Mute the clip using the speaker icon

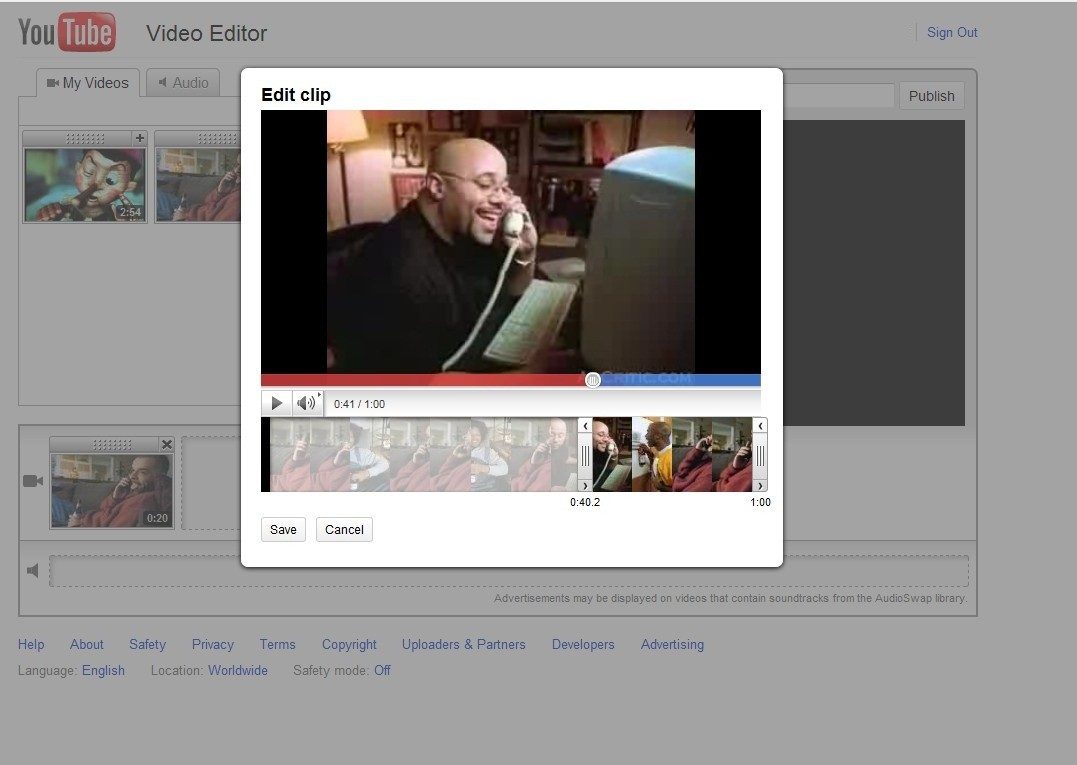click(x=306, y=403)
